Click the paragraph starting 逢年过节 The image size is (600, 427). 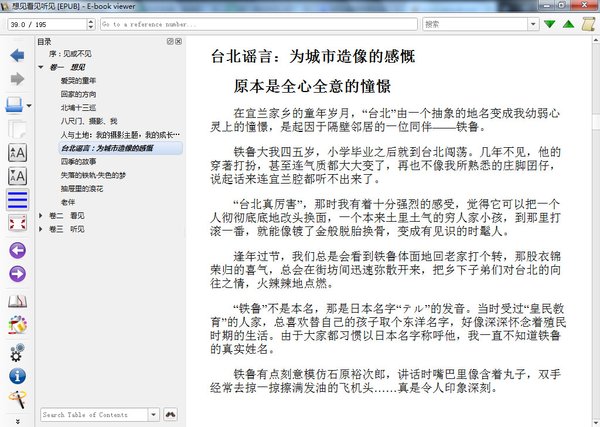coord(385,270)
